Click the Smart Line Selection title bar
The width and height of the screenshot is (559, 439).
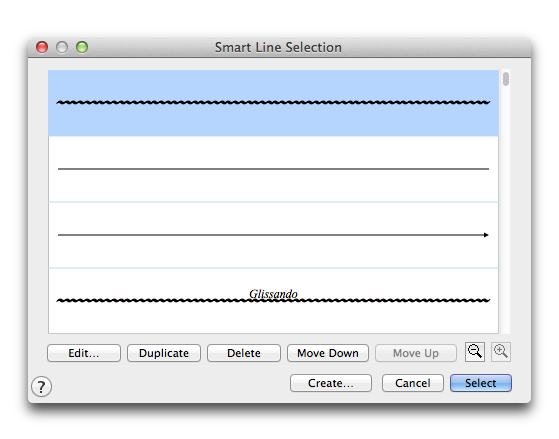[x=278, y=47]
